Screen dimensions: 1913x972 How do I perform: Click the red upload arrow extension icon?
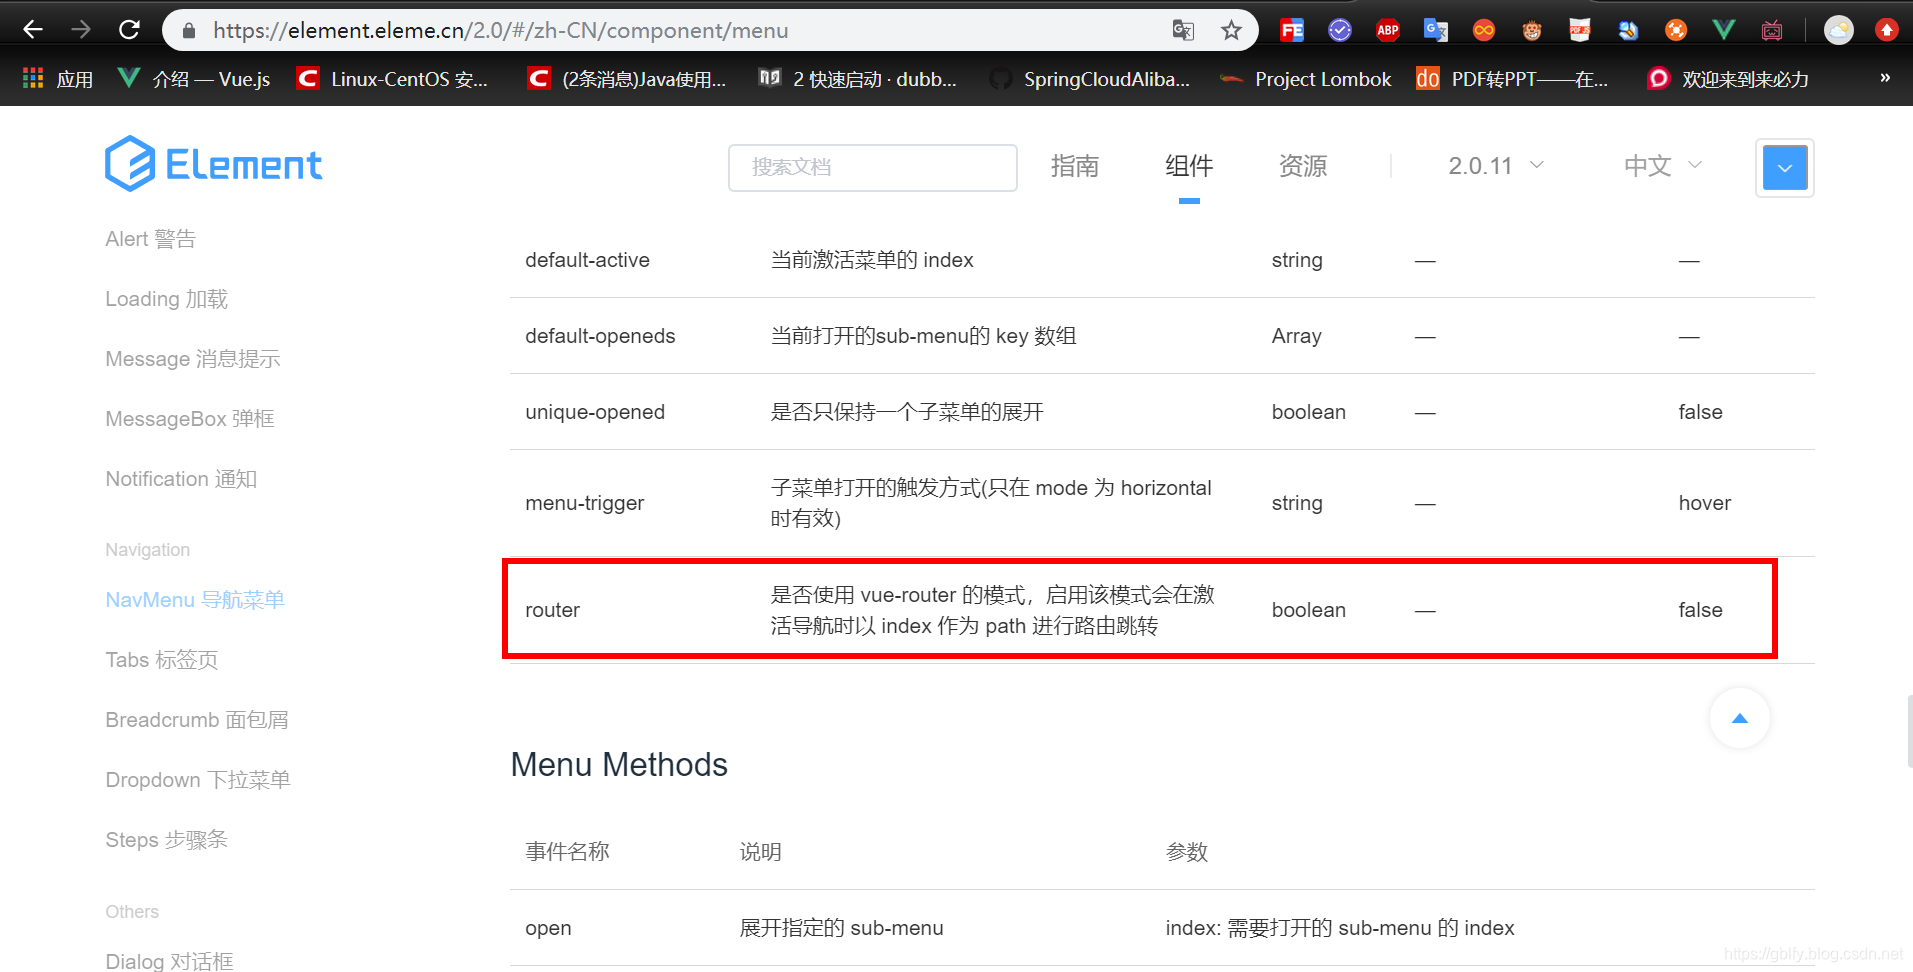pos(1887,29)
